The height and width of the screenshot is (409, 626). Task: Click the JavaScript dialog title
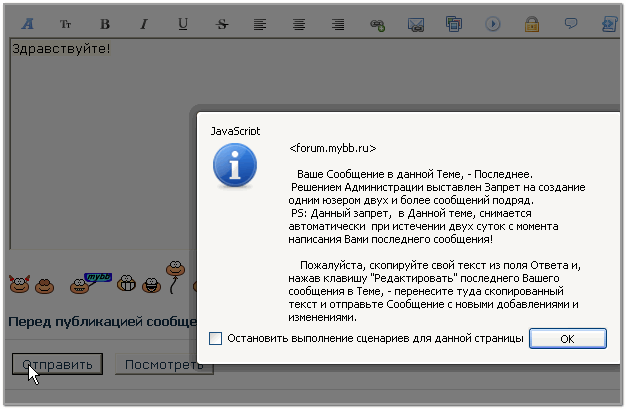(x=235, y=131)
